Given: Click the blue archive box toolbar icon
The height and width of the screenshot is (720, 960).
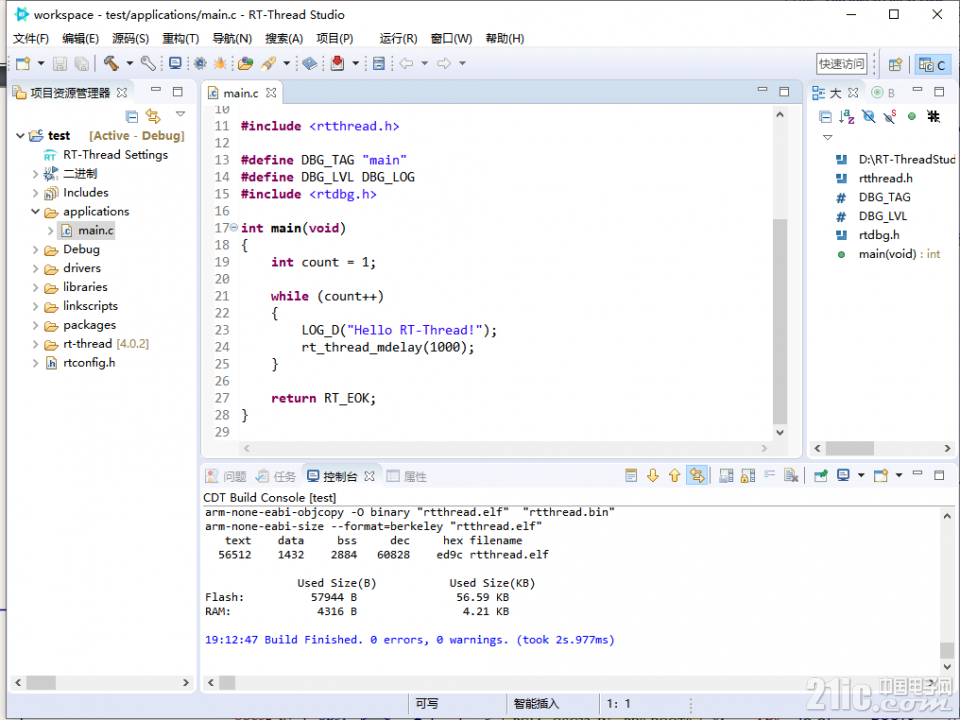Looking at the screenshot, I should coord(379,63).
